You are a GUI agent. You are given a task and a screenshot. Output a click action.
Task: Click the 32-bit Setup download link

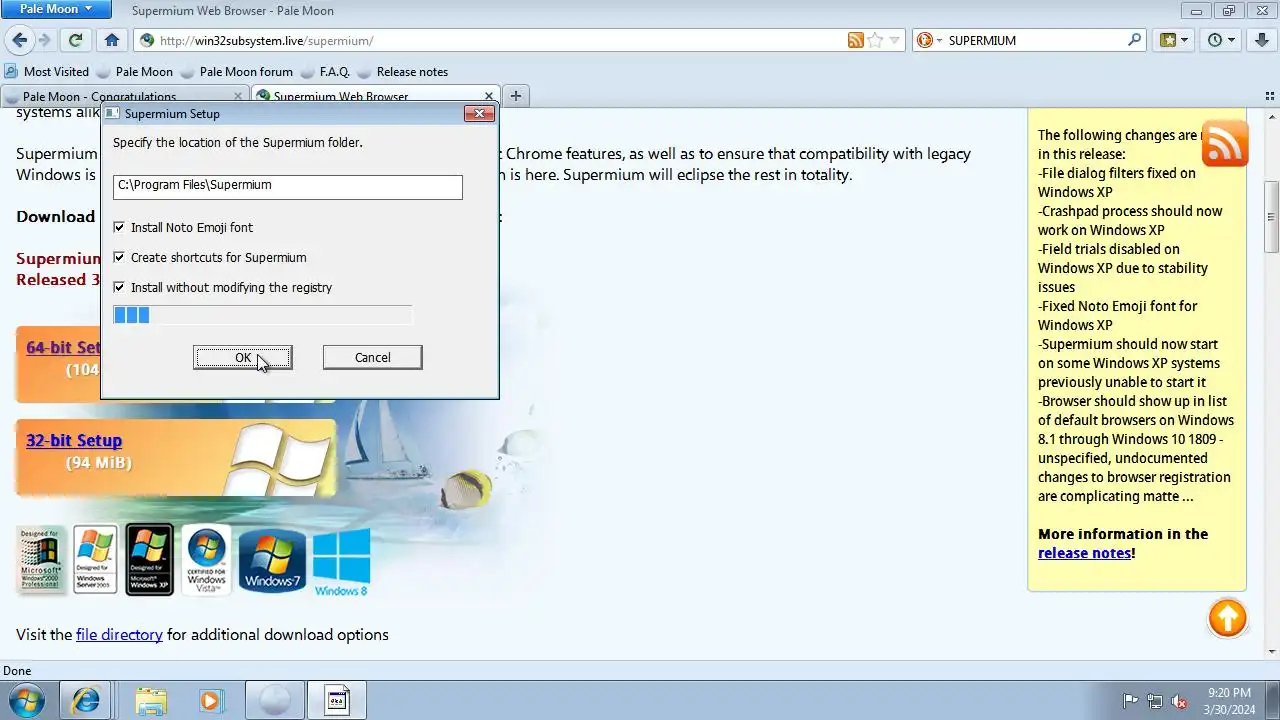pos(74,440)
